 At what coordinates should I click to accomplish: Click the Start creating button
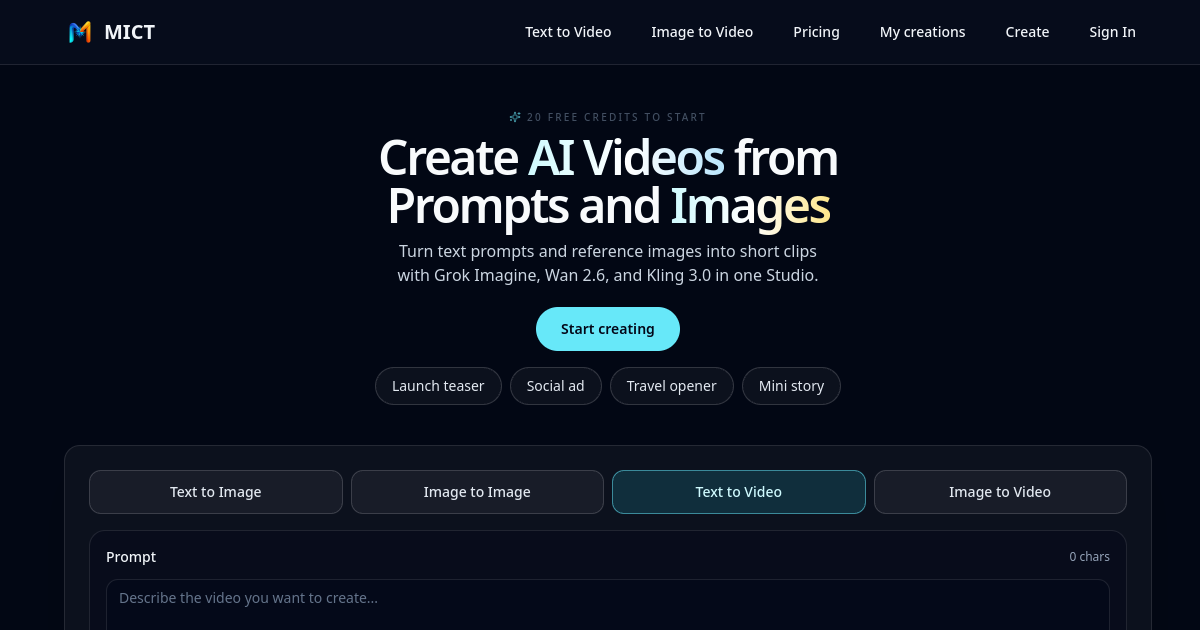pos(608,329)
